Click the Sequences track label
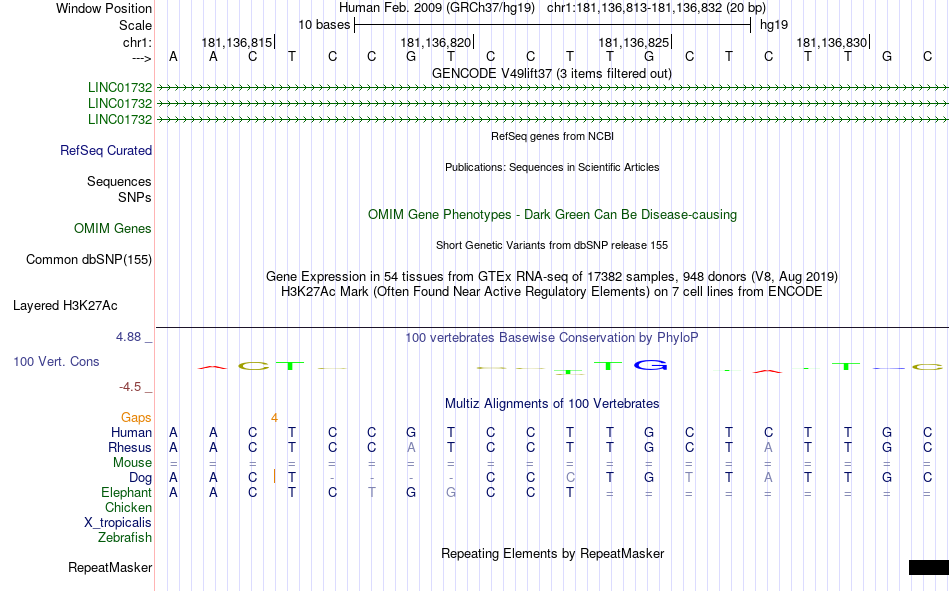Viewport: 950px width, 591px height. coord(119,181)
